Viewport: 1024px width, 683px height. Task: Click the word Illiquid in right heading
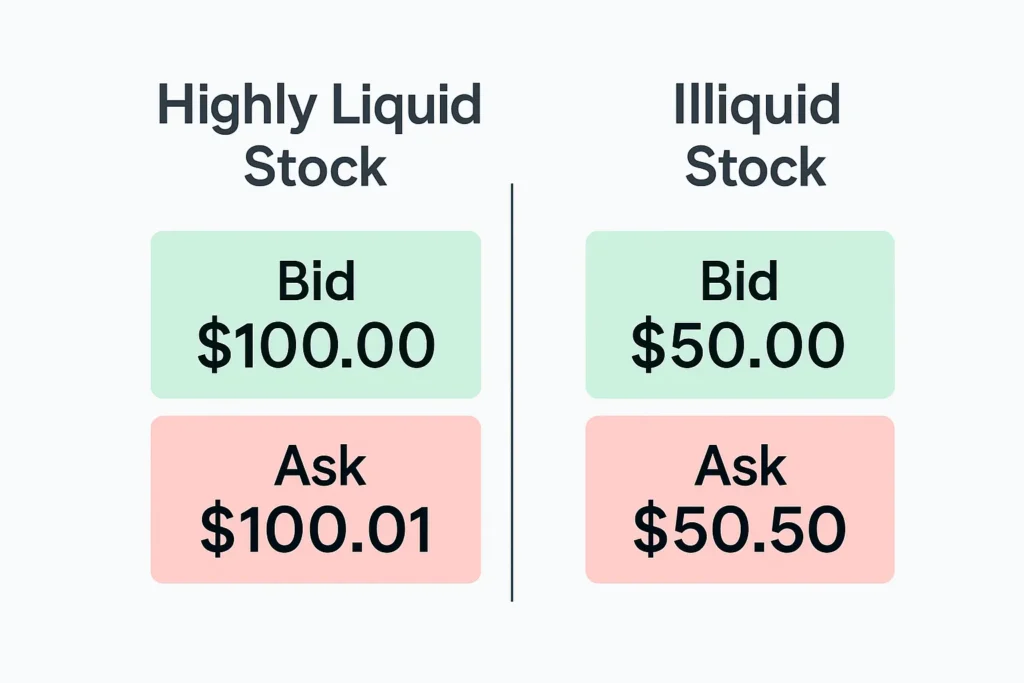[755, 105]
